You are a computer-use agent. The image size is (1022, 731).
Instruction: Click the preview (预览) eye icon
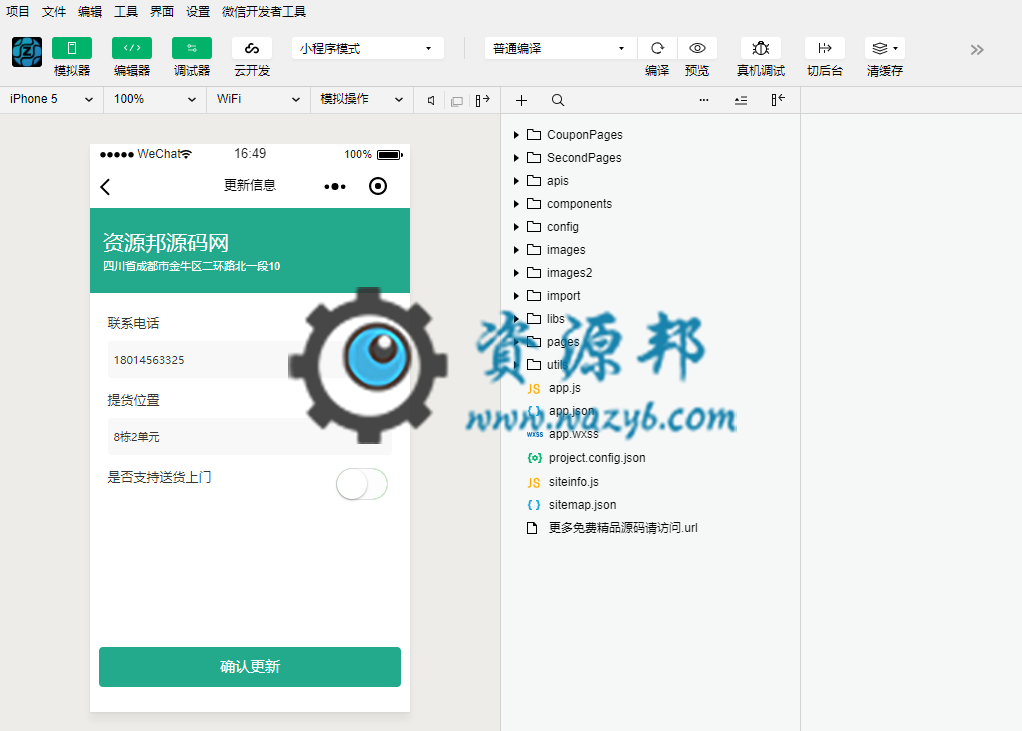697,48
